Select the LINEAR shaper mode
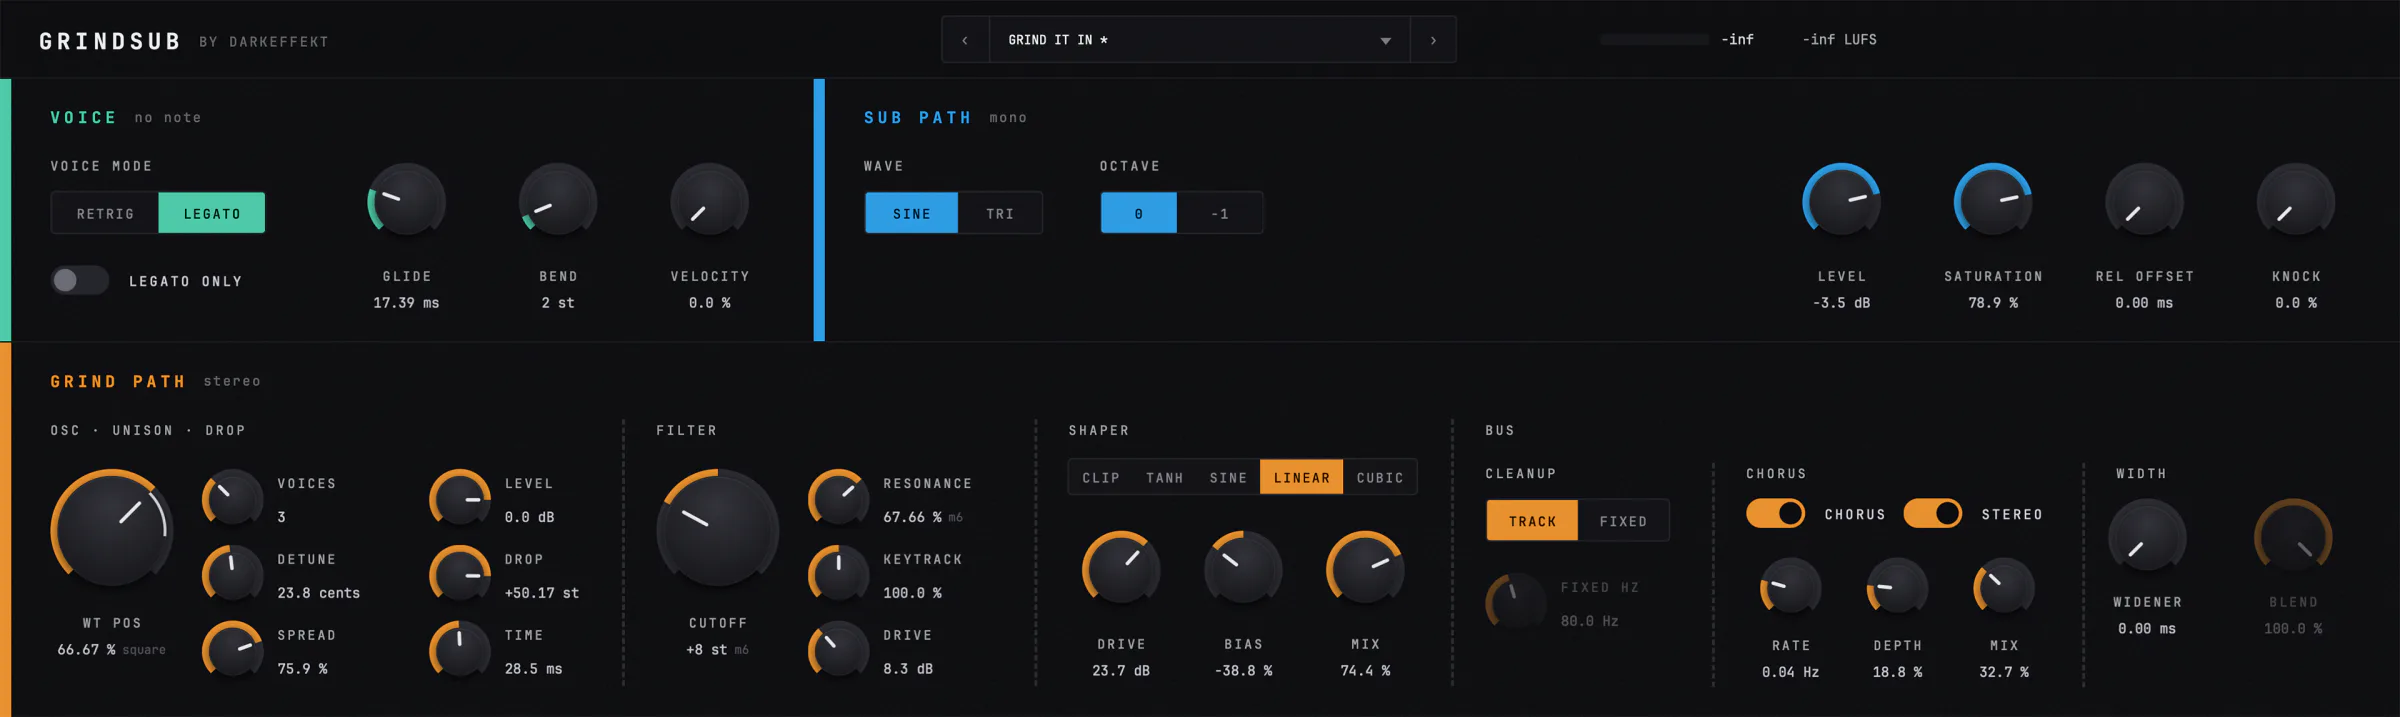 coord(1301,478)
